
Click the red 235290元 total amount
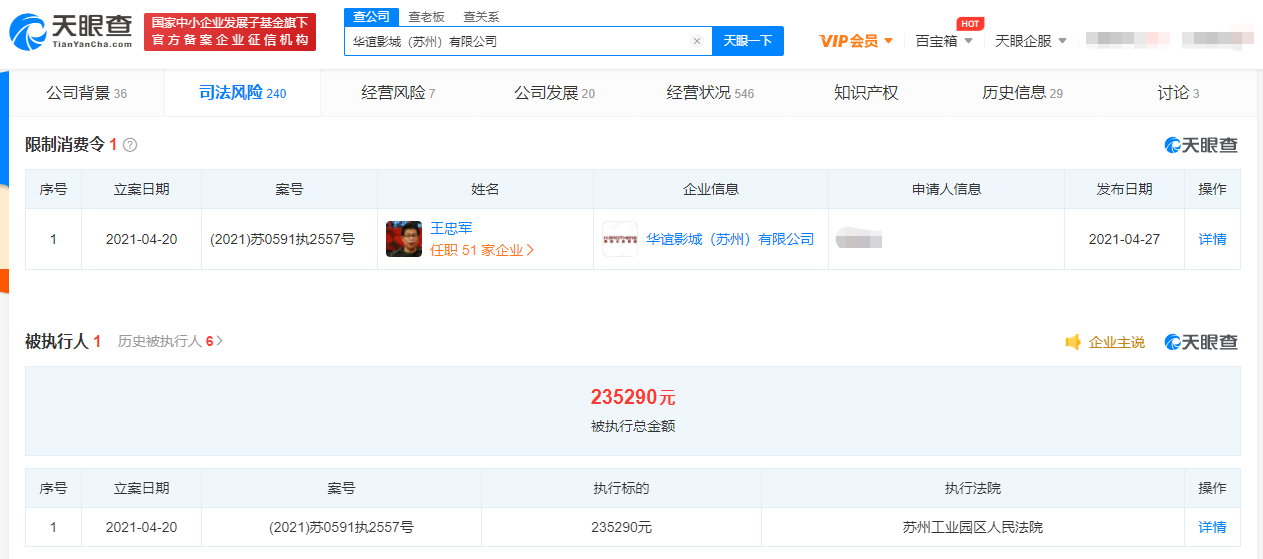pyautogui.click(x=633, y=397)
